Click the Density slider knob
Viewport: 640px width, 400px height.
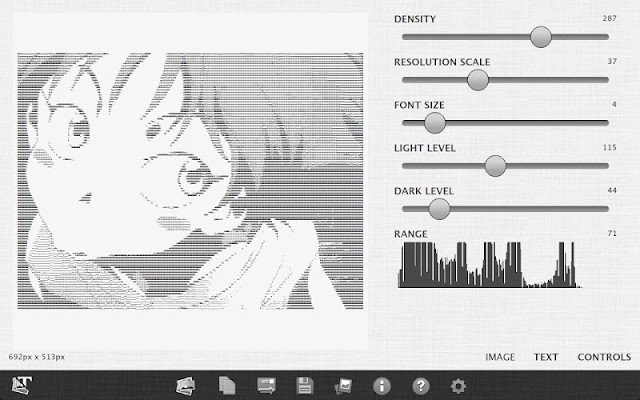pyautogui.click(x=541, y=37)
